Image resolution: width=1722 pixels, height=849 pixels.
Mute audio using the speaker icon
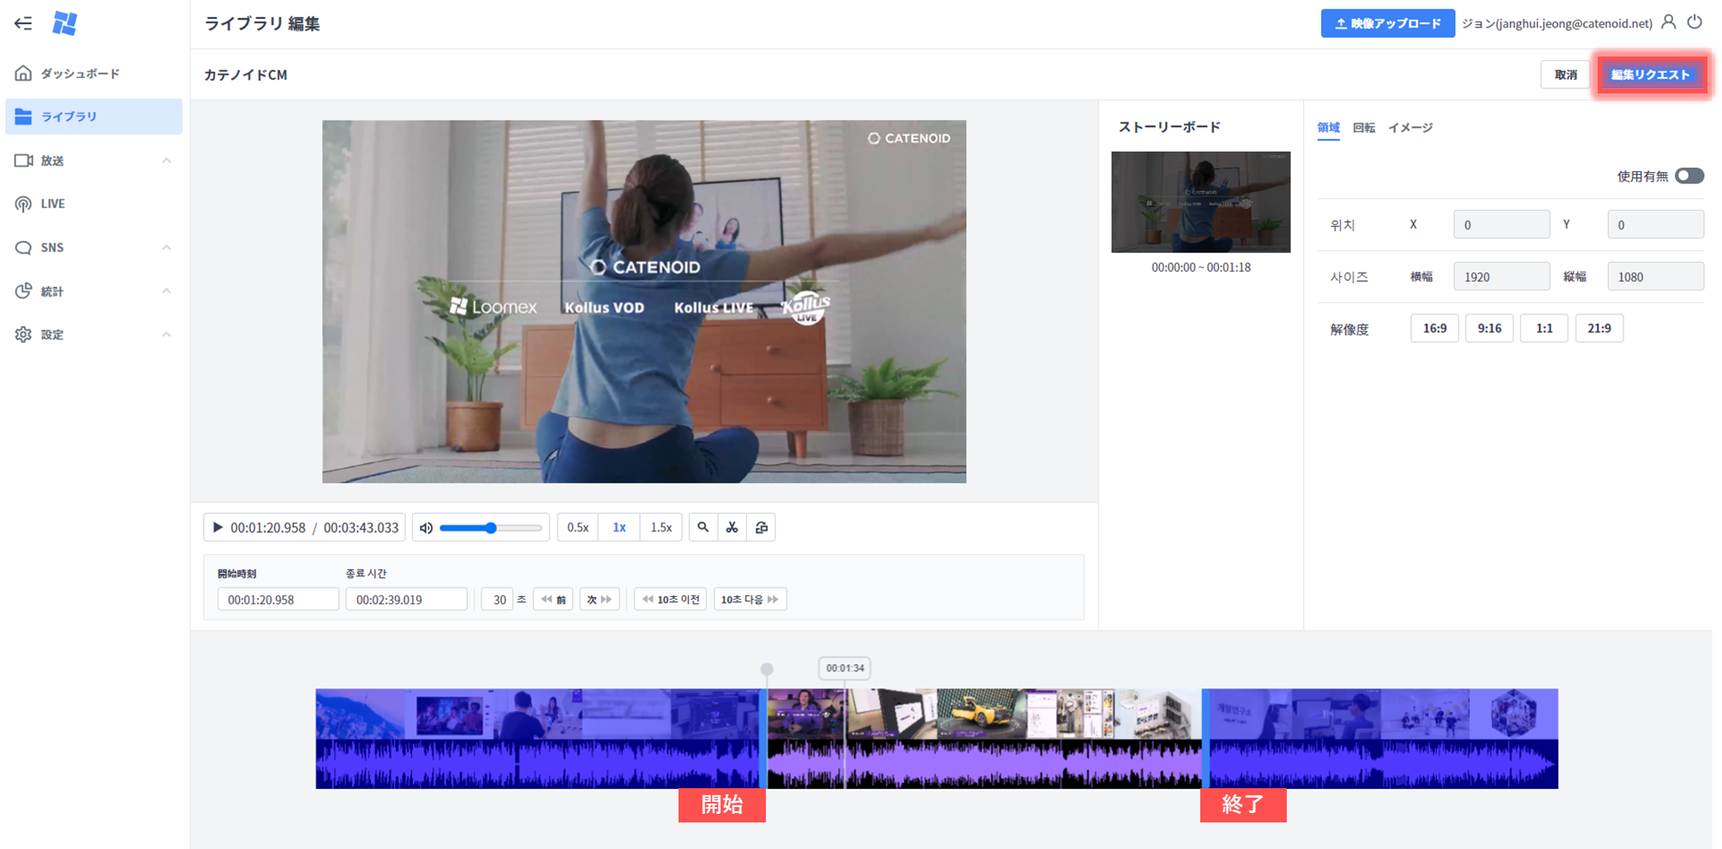pyautogui.click(x=426, y=528)
